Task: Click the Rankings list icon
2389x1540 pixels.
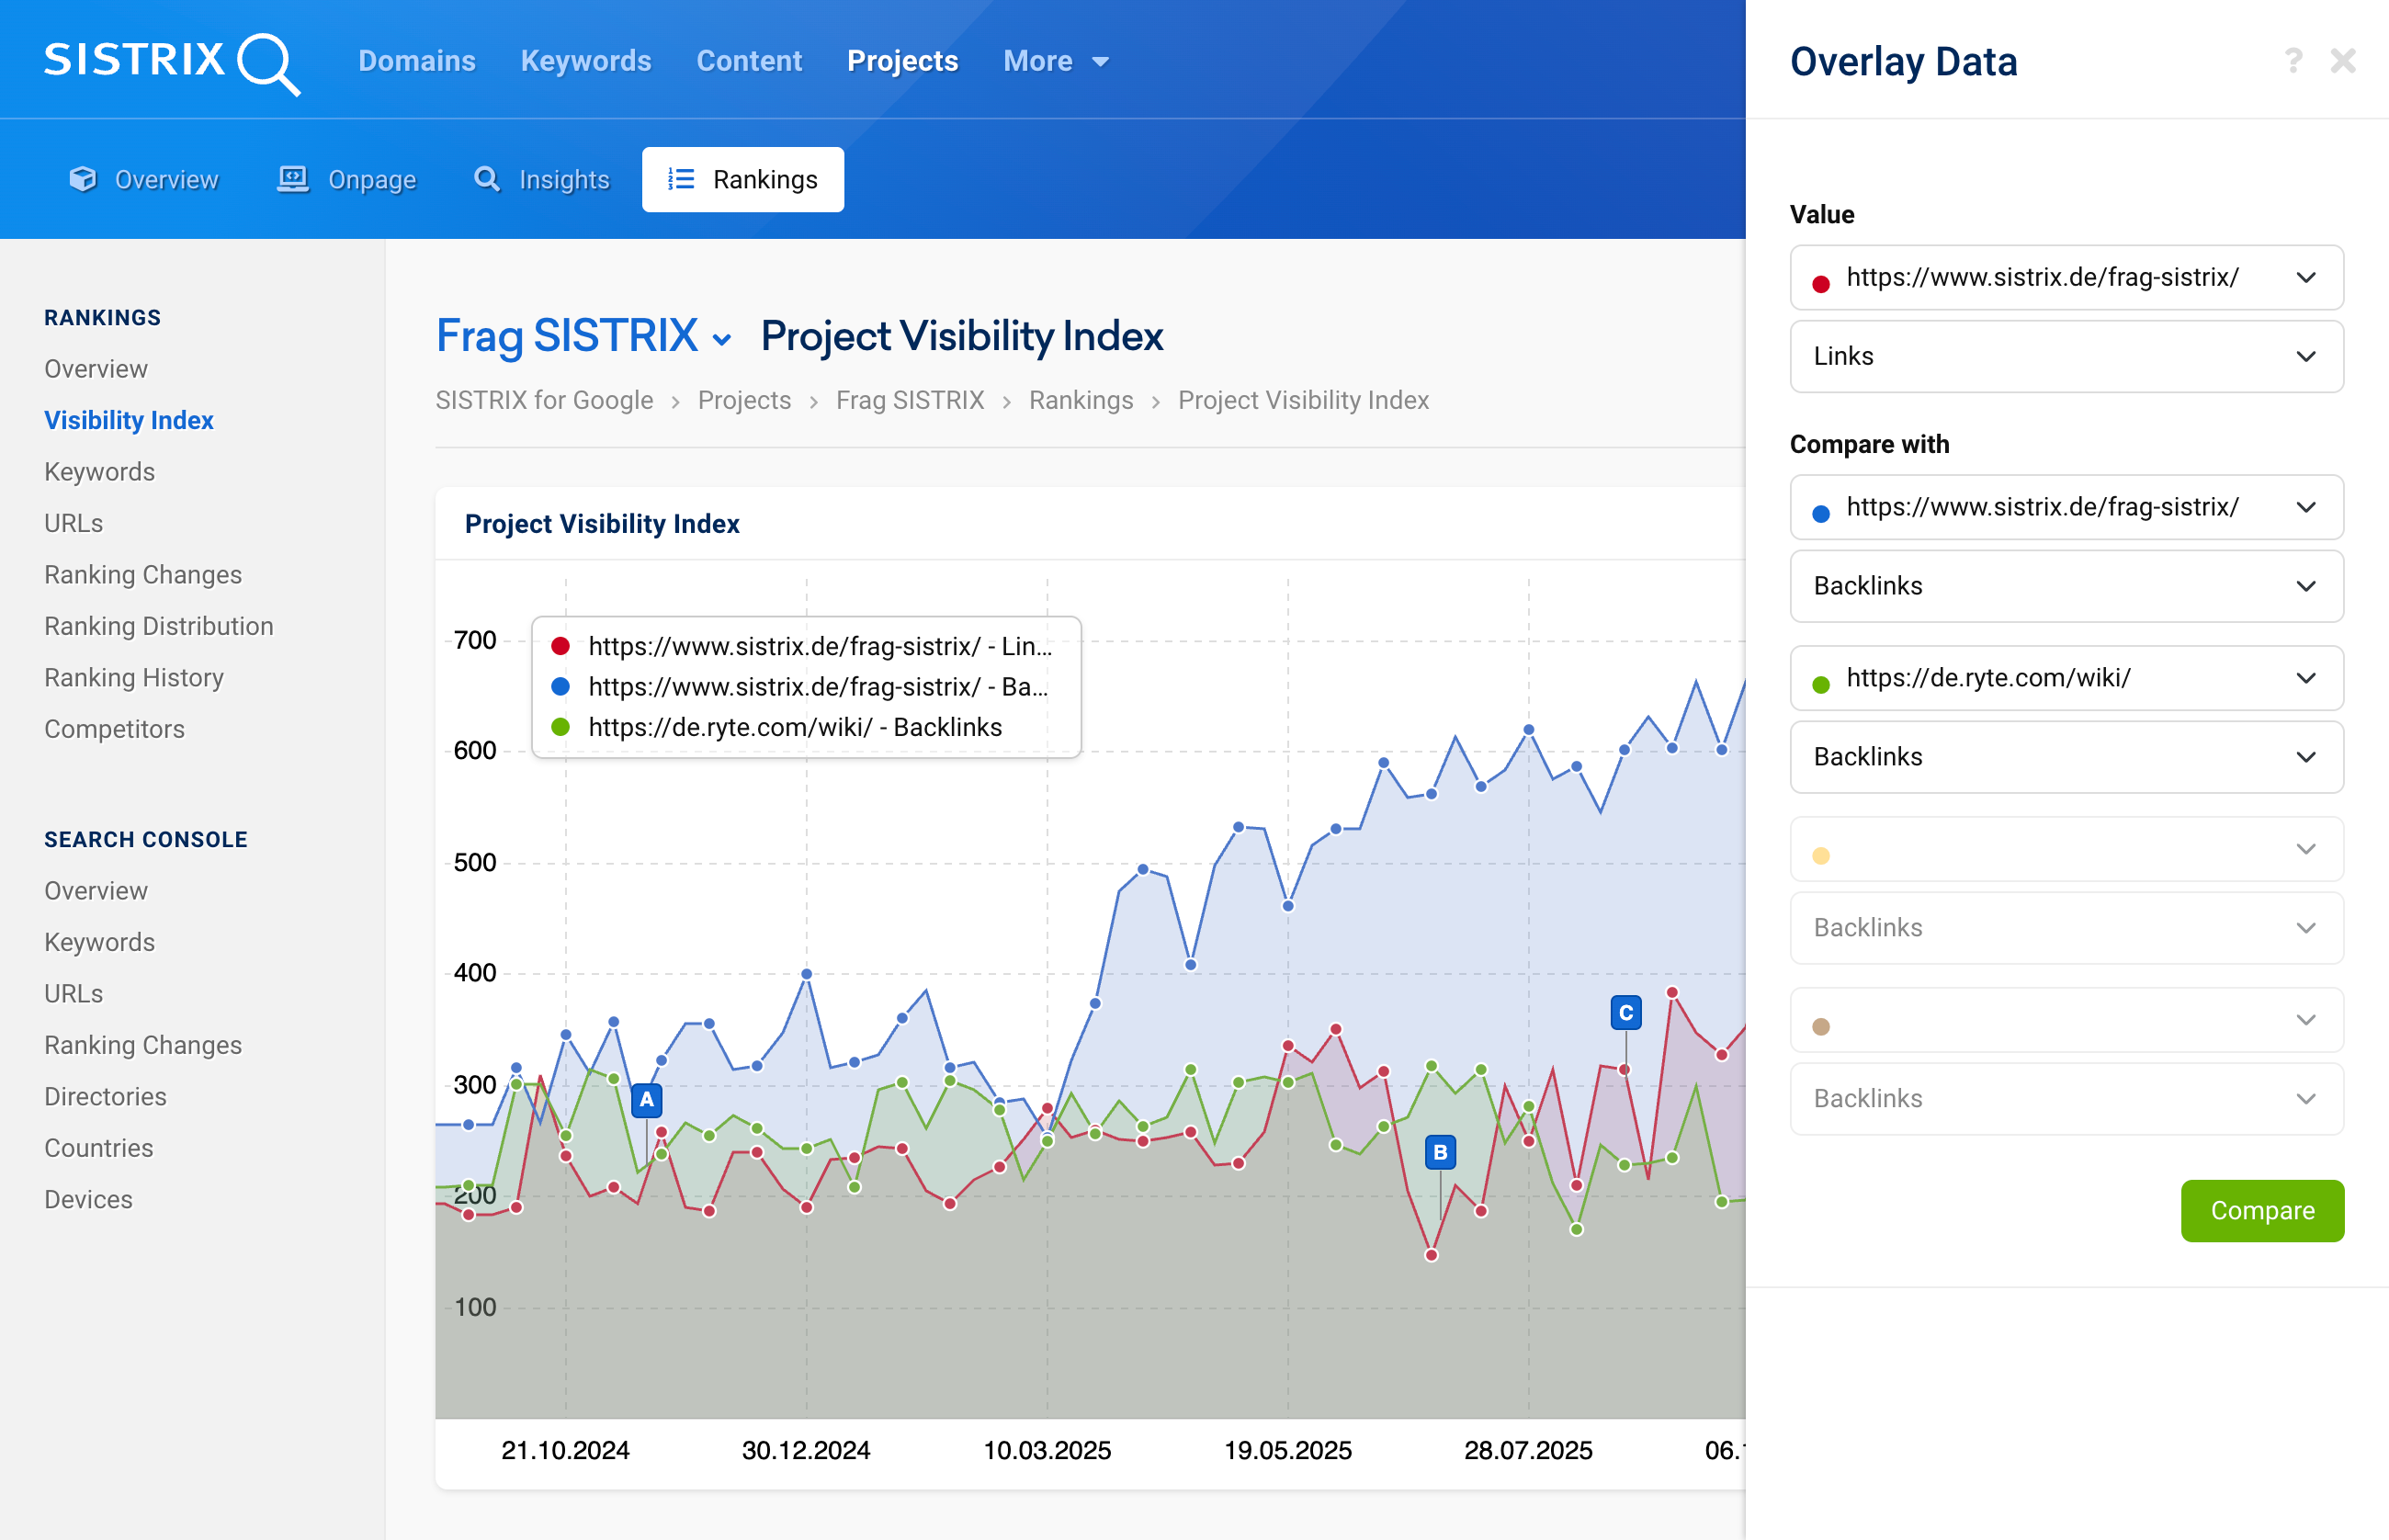Action: [x=681, y=179]
